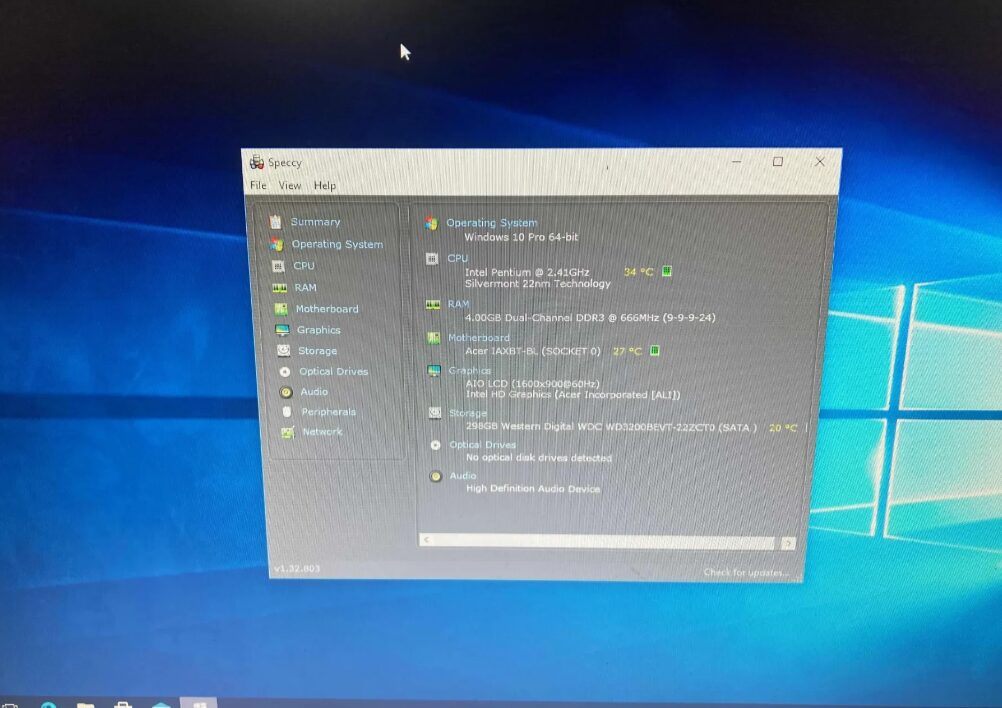Select the 4.00GB Dual-Channel DDR3 line
This screenshot has height=708, width=1002.
[x=590, y=318]
